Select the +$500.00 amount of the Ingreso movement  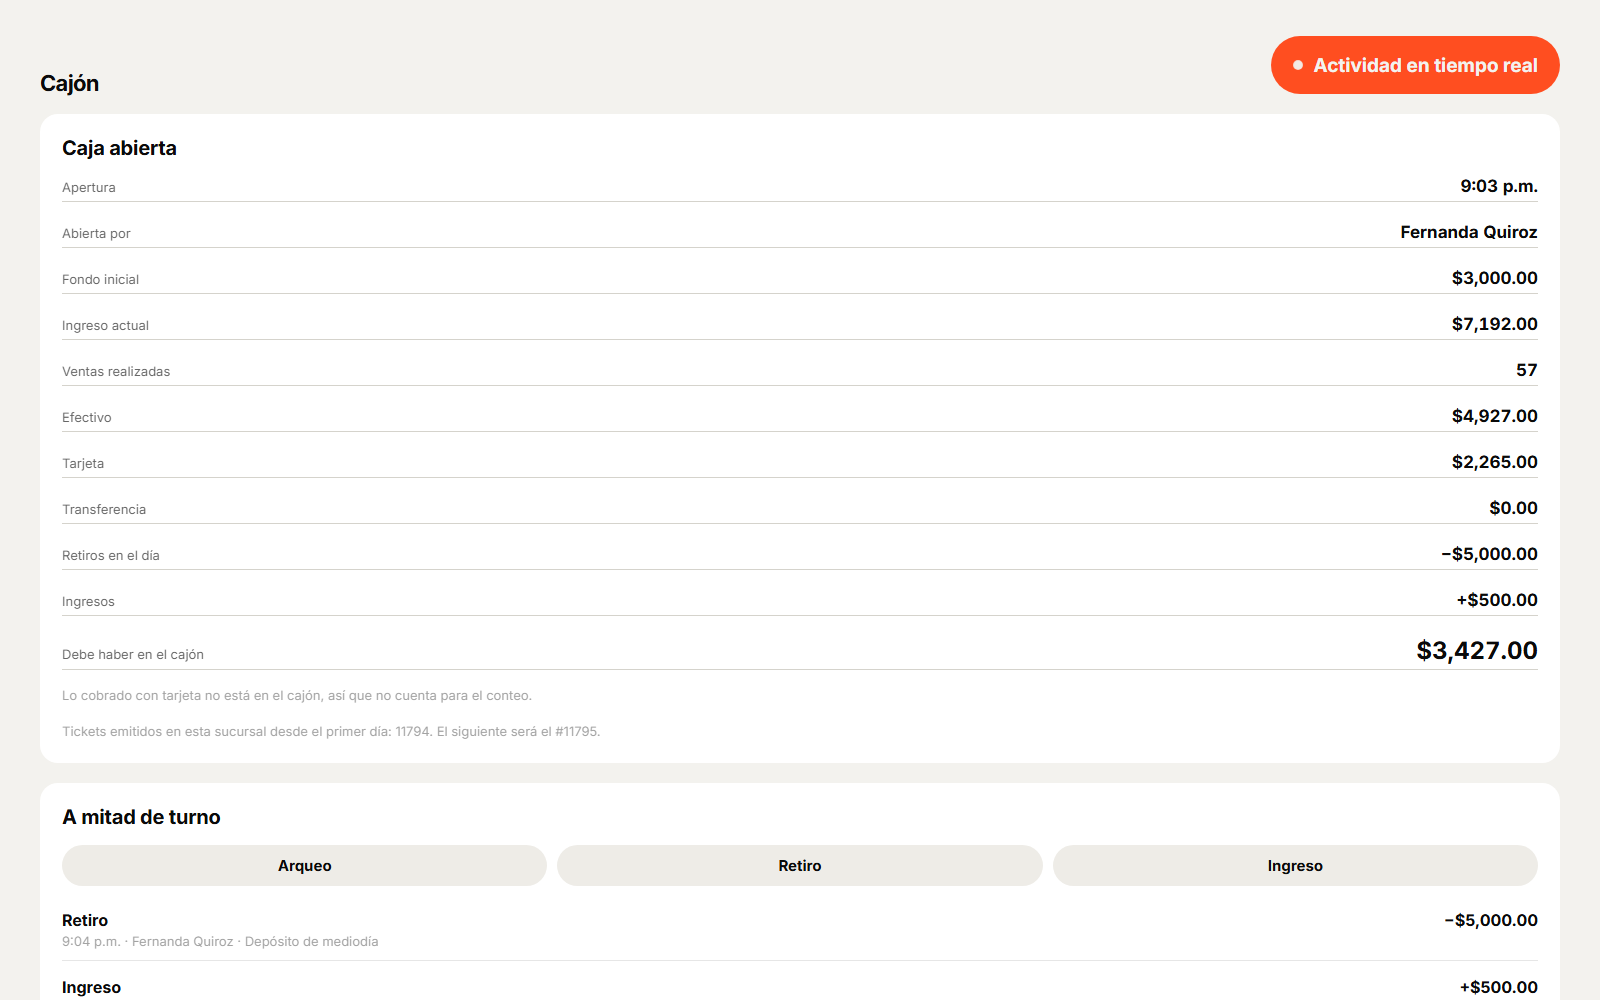coord(1499,988)
